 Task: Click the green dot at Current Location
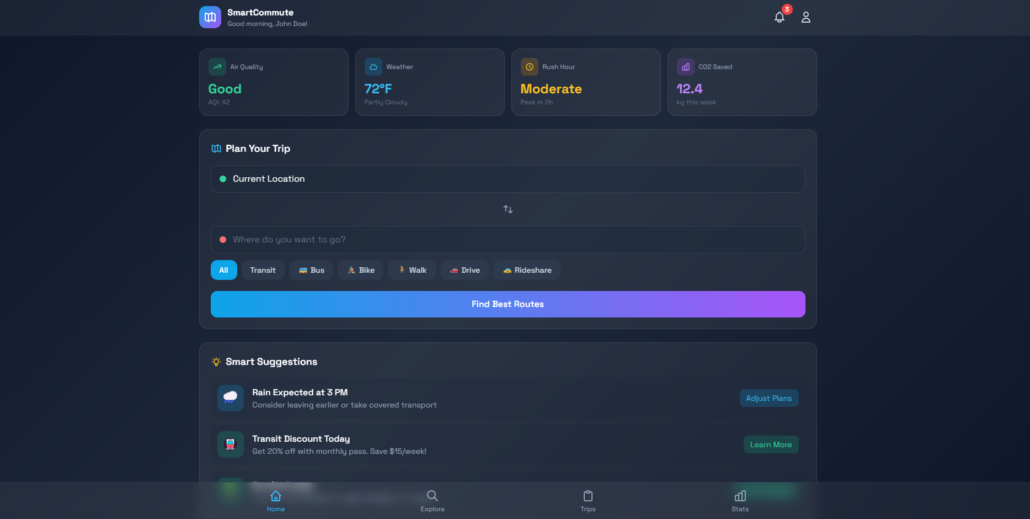[x=223, y=179]
